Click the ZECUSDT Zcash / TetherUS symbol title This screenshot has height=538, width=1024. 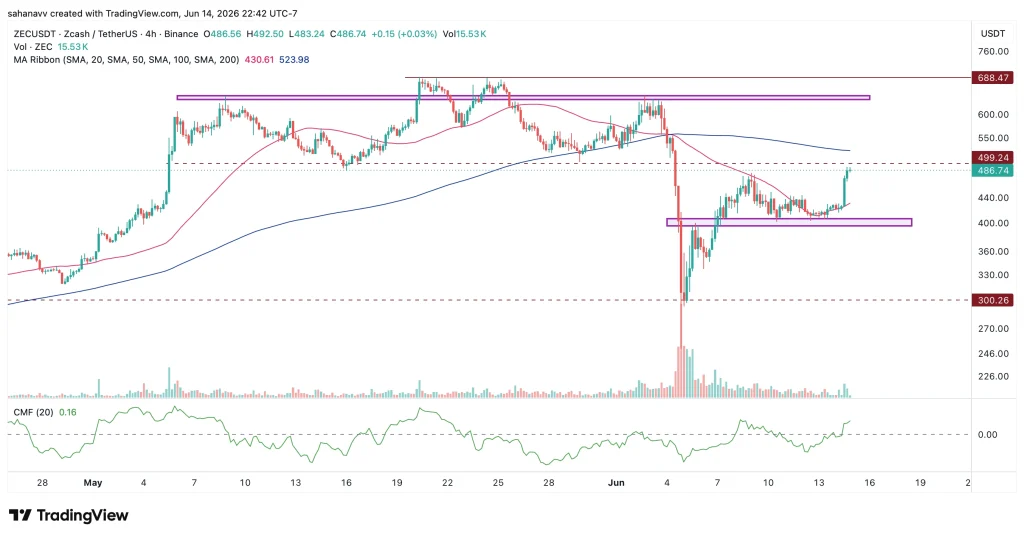106,34
